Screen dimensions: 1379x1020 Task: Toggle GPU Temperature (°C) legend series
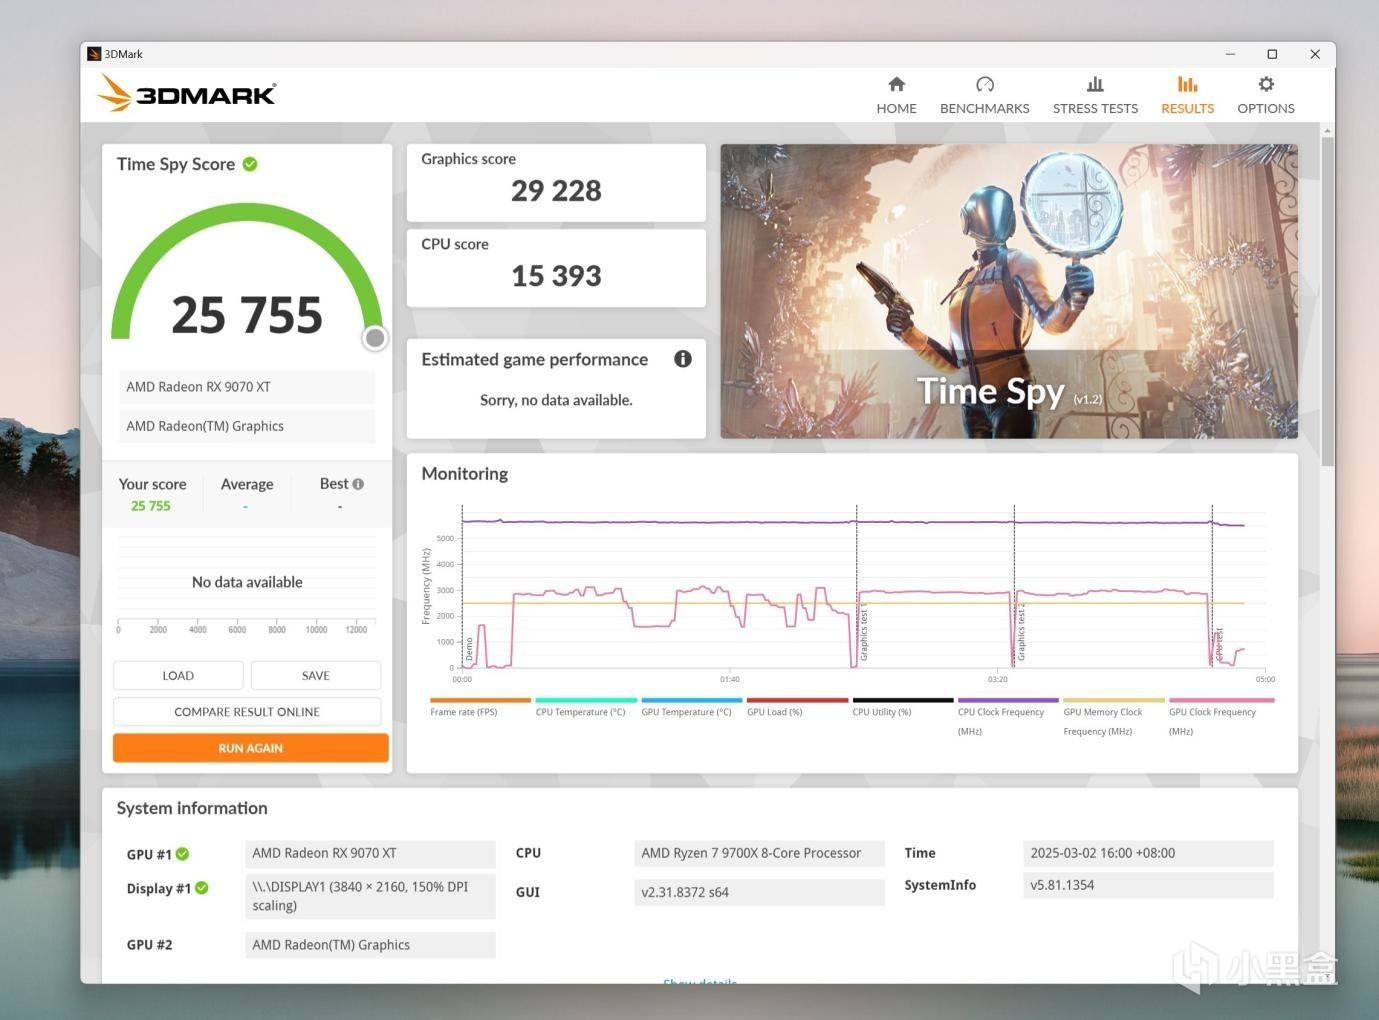coord(691,707)
